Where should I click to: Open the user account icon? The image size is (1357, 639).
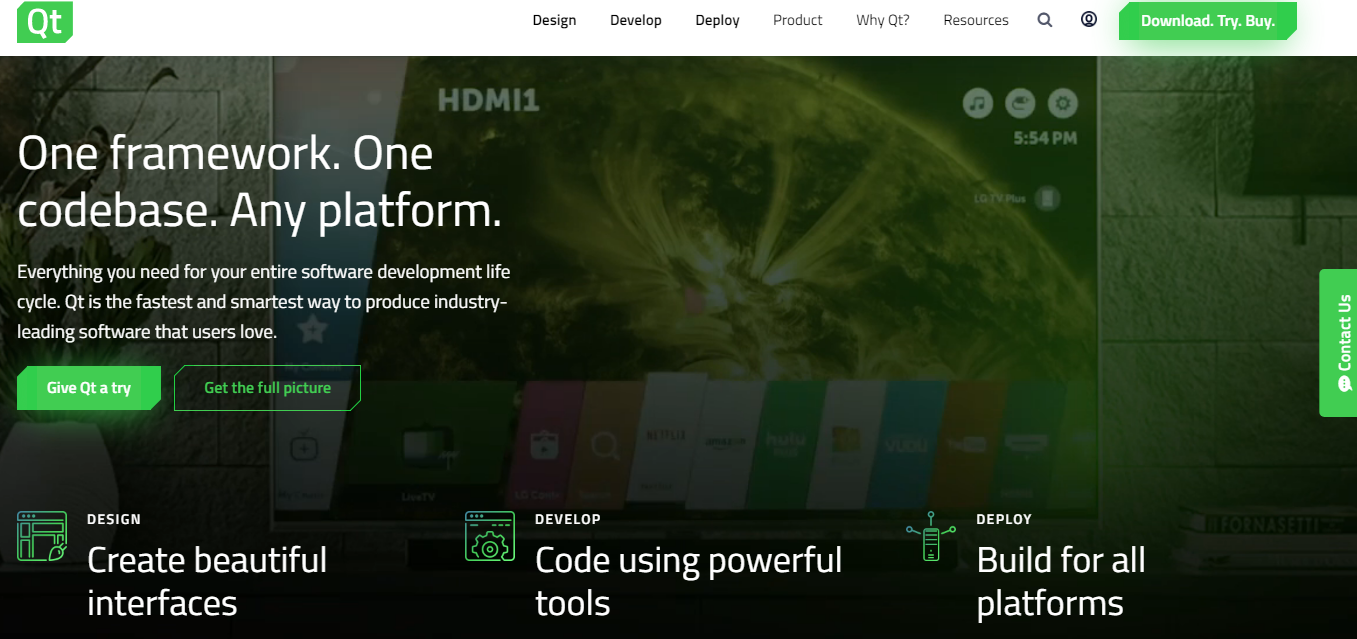(1089, 19)
